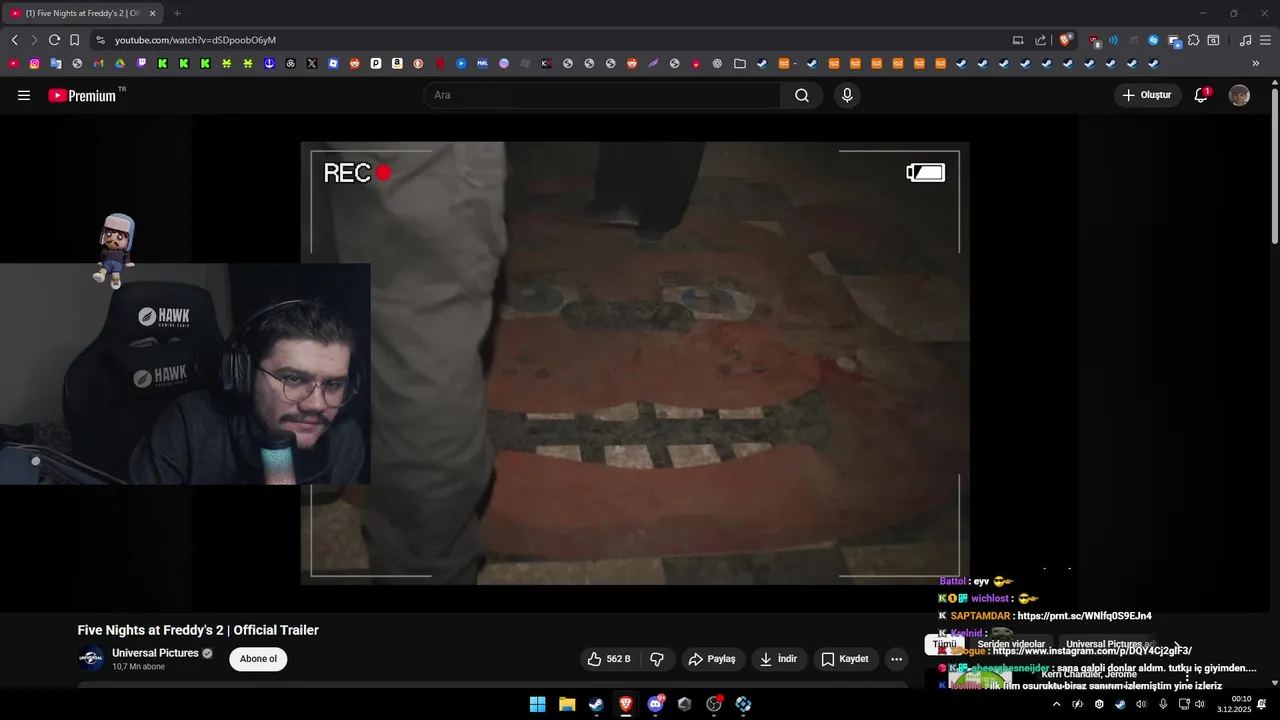
Task: Share the video via Paylaş
Action: pyautogui.click(x=711, y=659)
